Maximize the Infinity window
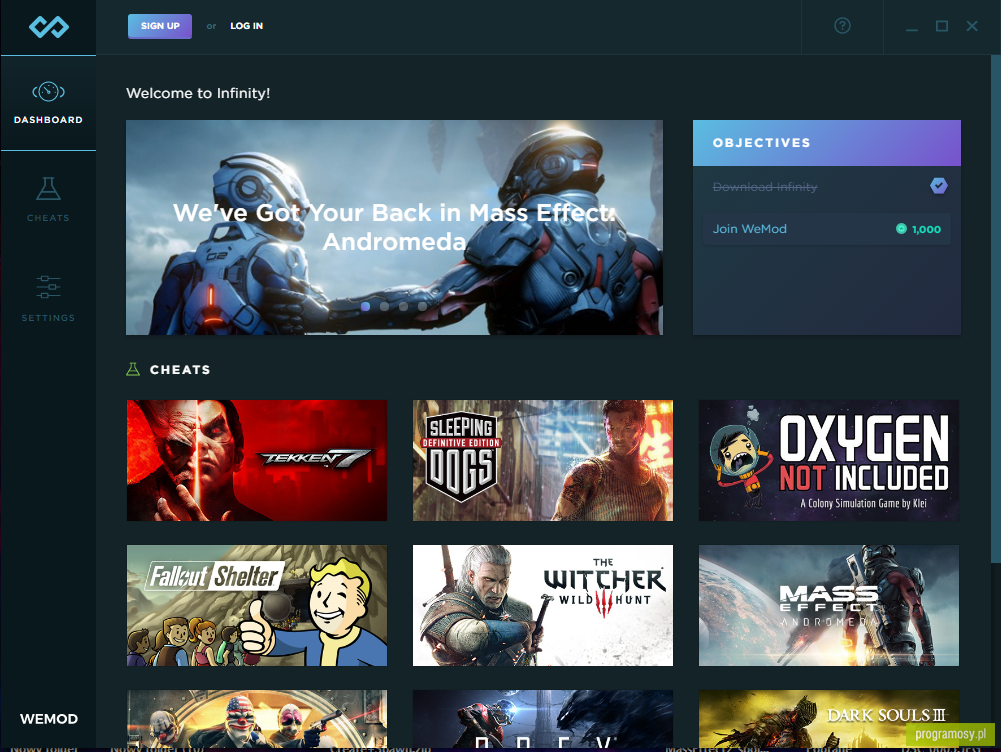The image size is (1001, 752). pos(942,26)
